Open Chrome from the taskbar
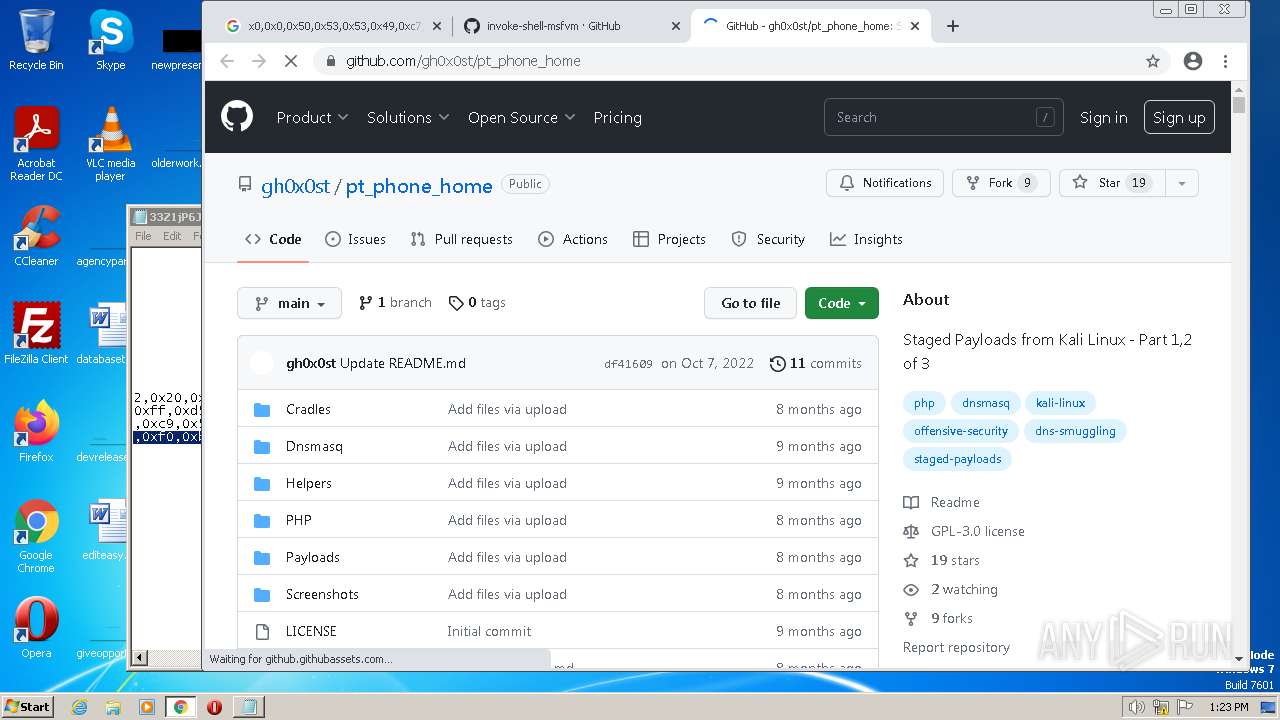Viewport: 1280px width, 720px height. (x=180, y=706)
